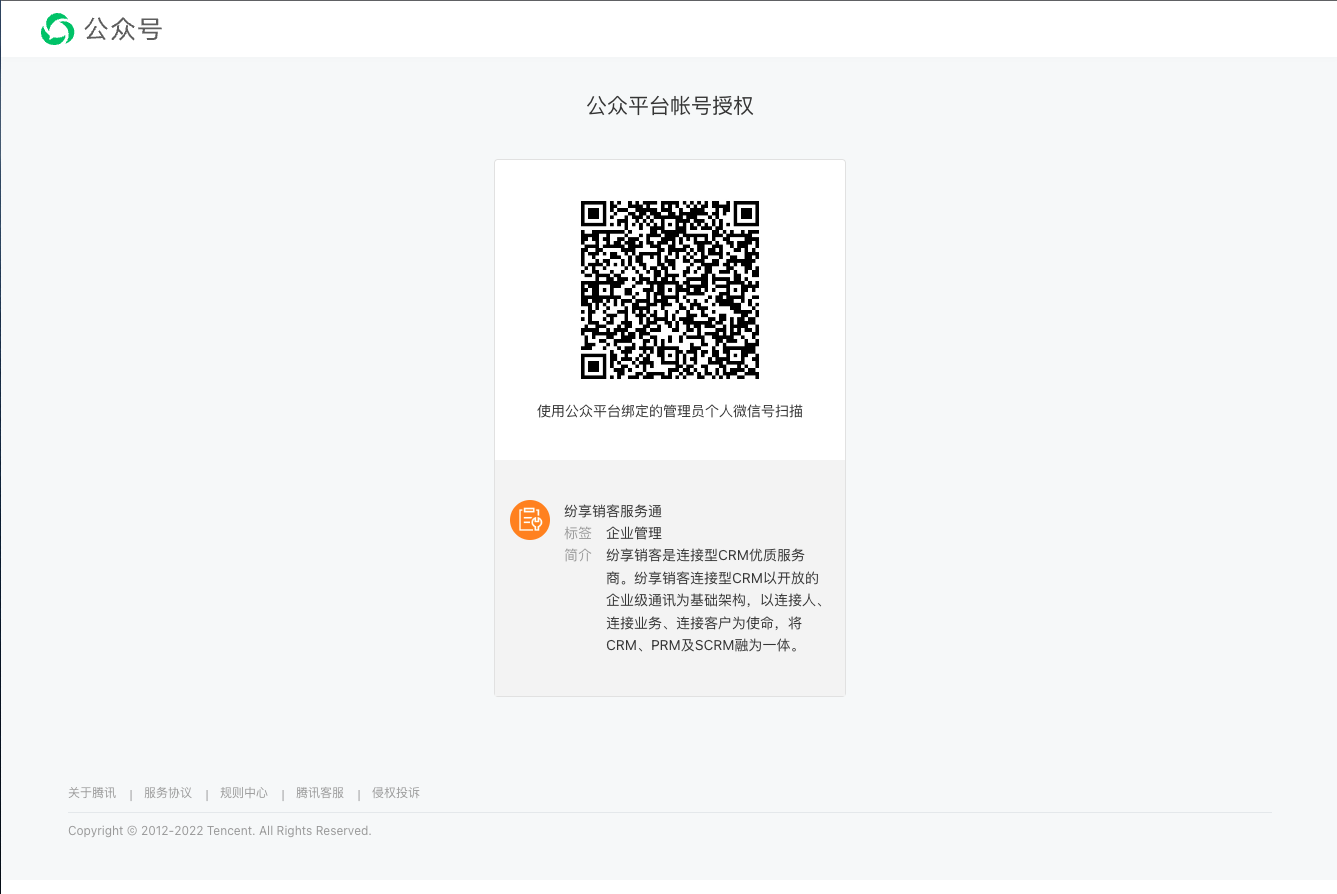Click the 公众平台帐号授权 page heading
The image size is (1337, 894).
(x=670, y=106)
